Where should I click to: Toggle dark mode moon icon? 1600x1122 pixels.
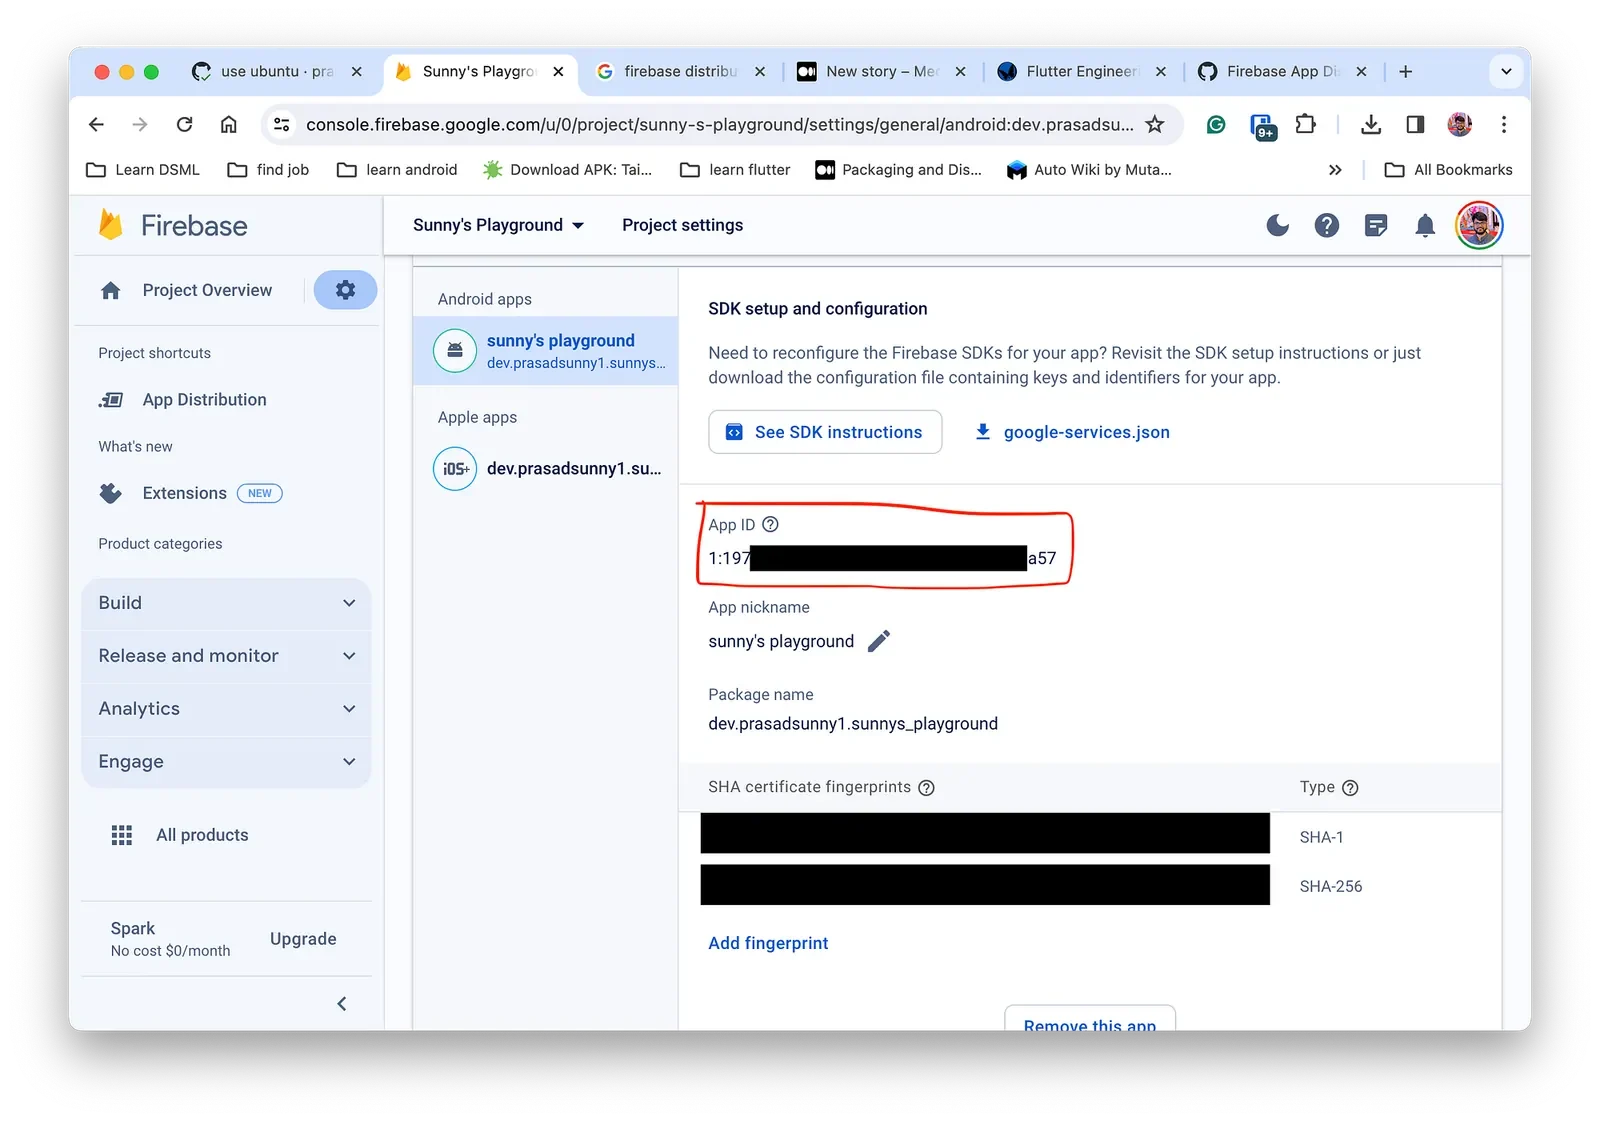[x=1277, y=225]
